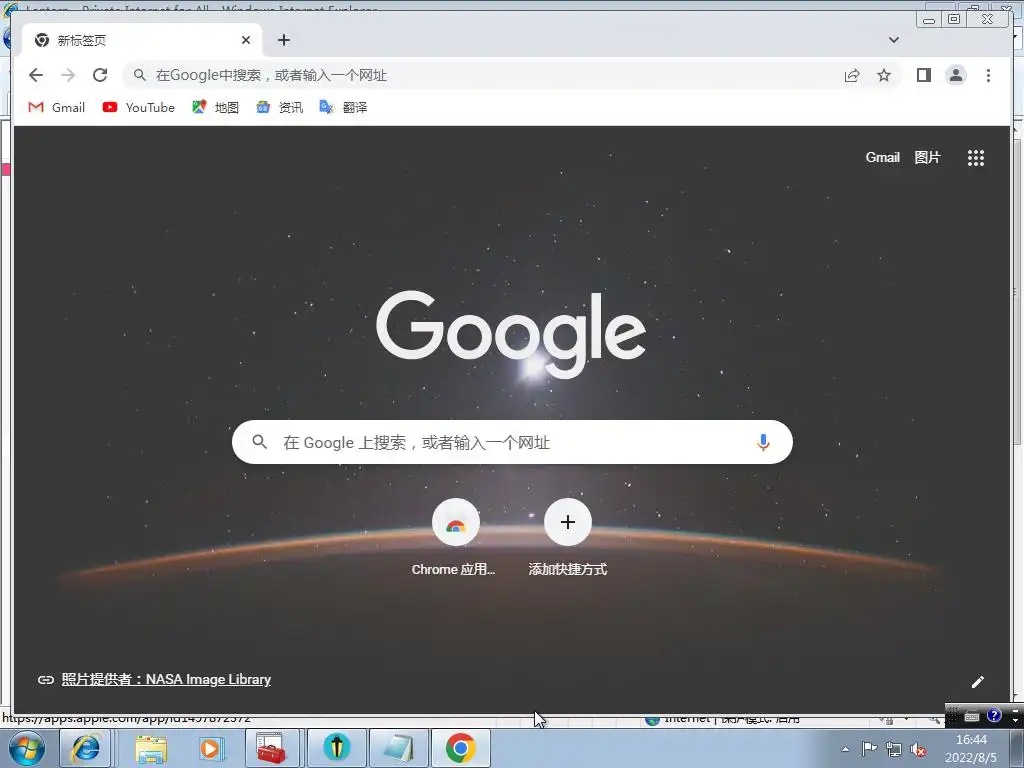Image resolution: width=1024 pixels, height=768 pixels.
Task: Click the network tray icon
Action: tap(893, 749)
